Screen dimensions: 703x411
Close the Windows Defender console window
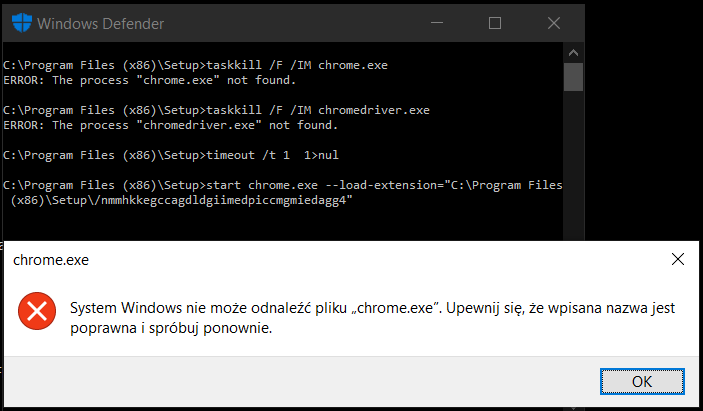tap(554, 23)
